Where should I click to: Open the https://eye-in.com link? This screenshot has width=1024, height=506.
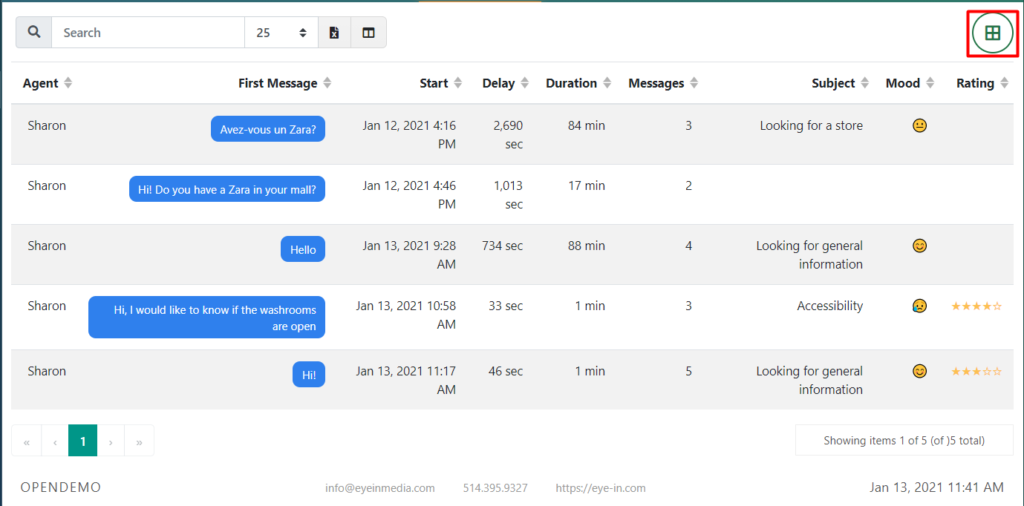pos(600,488)
